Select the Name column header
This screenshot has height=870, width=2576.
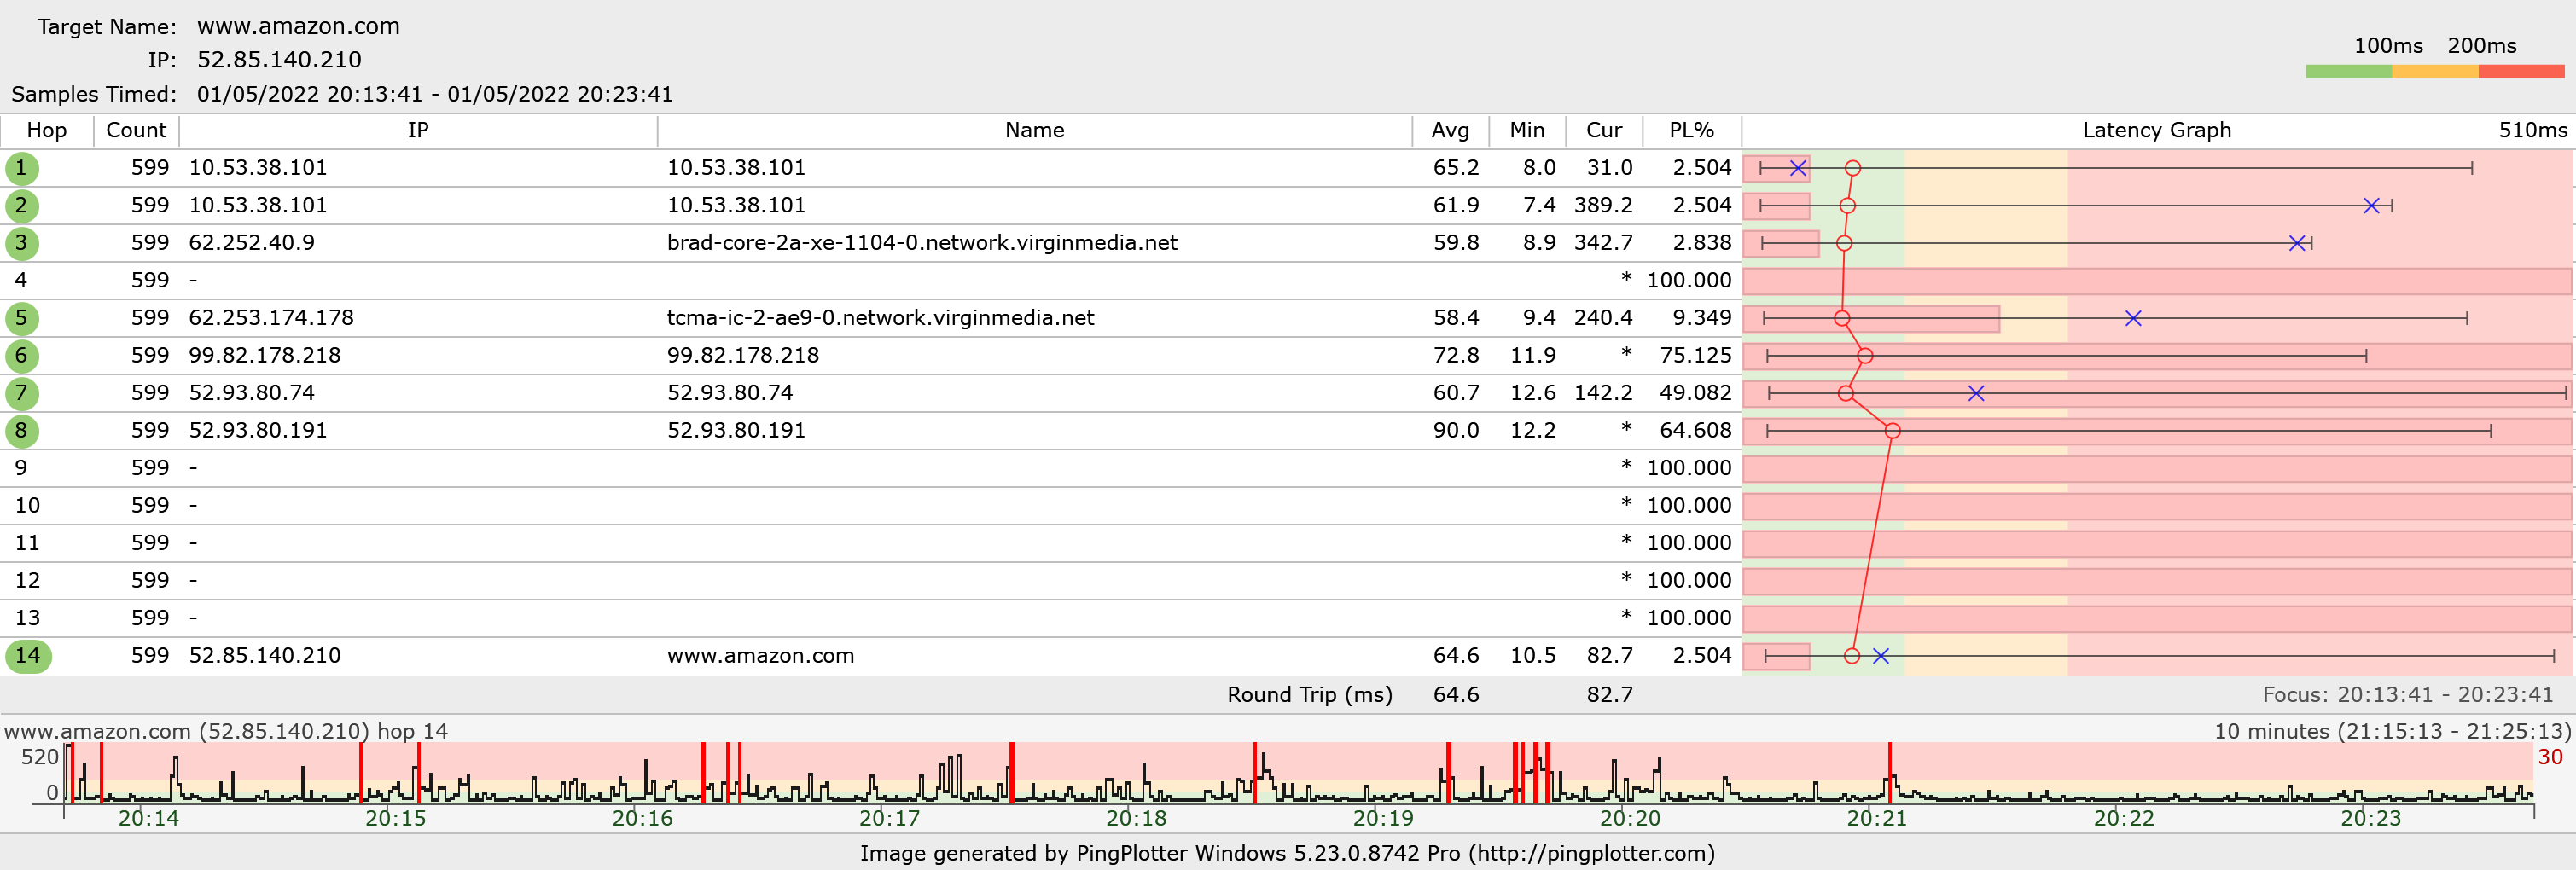1034,130
